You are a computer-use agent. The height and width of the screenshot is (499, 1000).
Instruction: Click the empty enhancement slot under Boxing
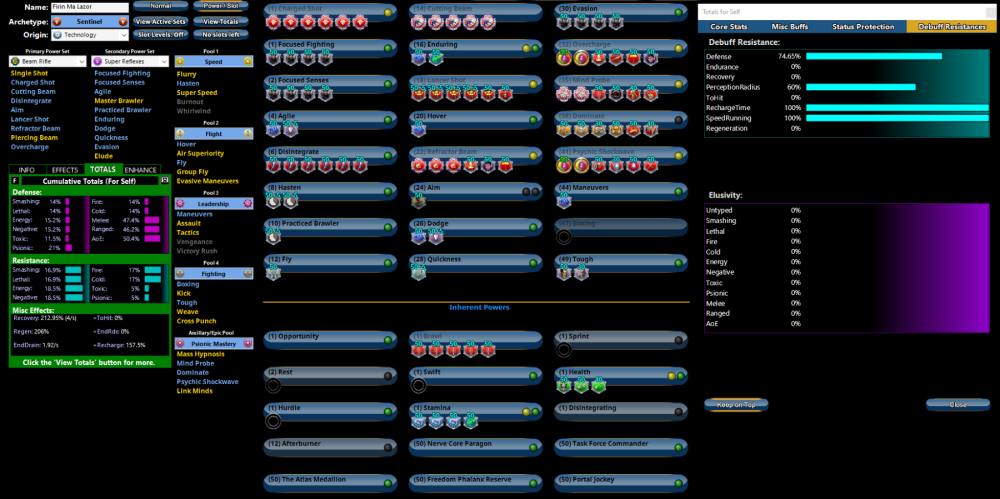tap(566, 238)
